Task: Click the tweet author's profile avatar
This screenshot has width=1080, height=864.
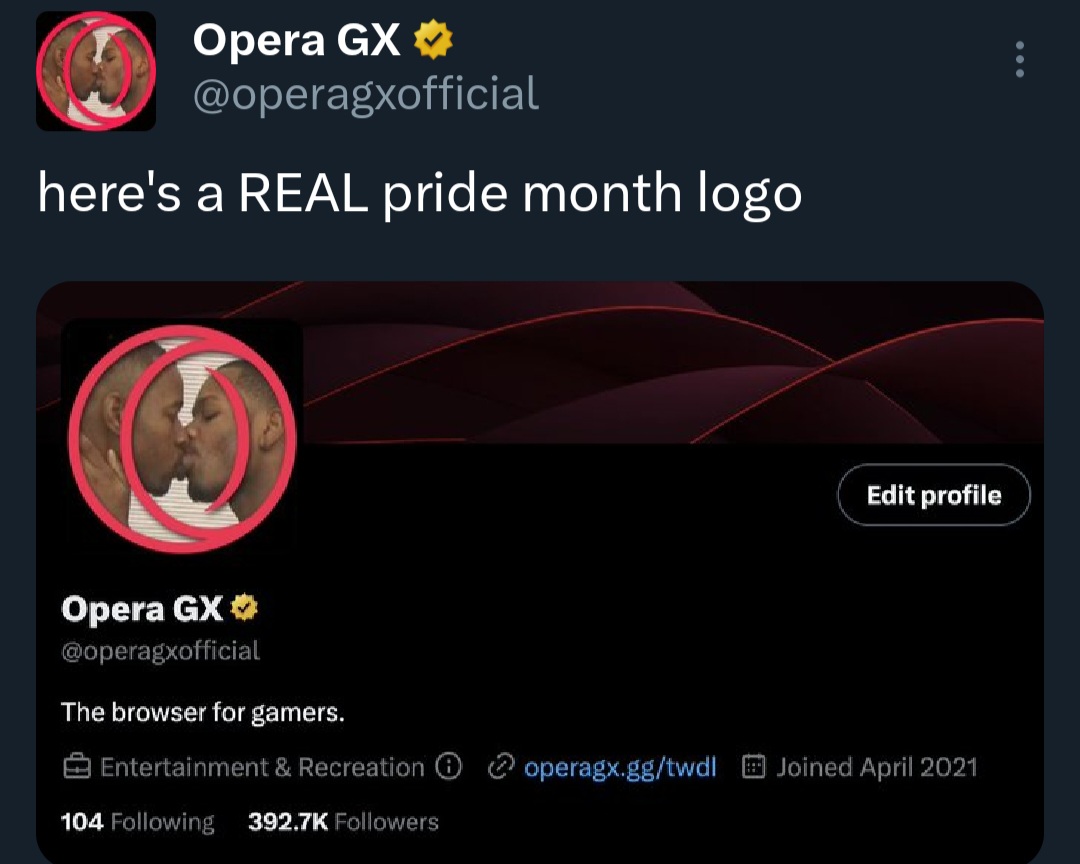Action: click(x=96, y=71)
